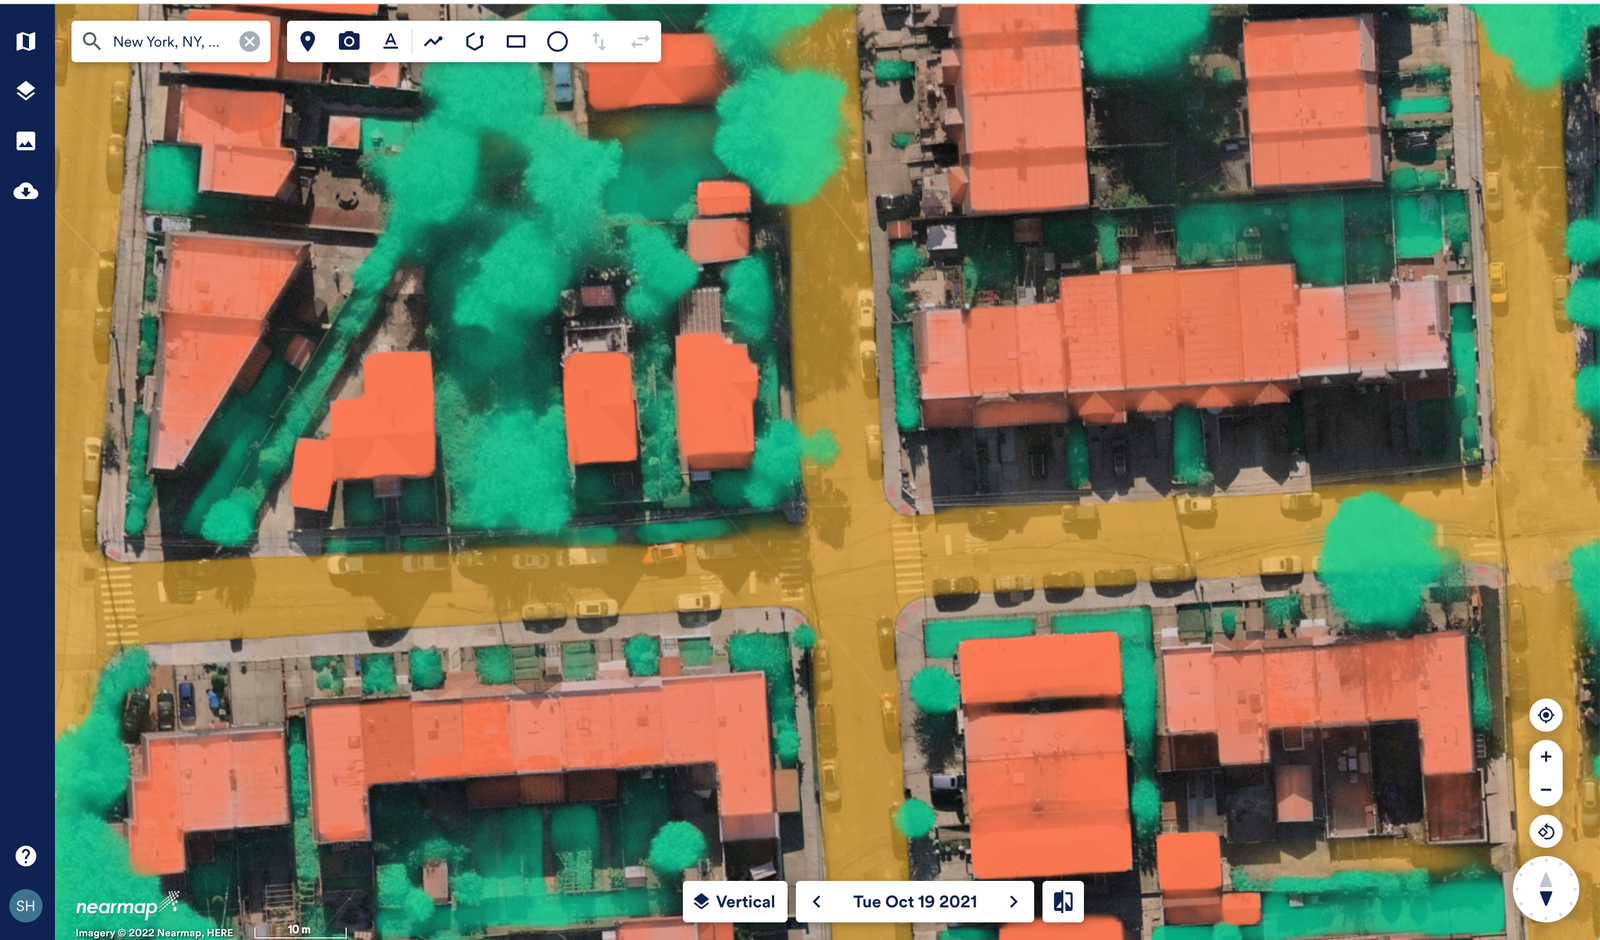The height and width of the screenshot is (940, 1600).
Task: Place a location pin marker
Action: (x=307, y=41)
